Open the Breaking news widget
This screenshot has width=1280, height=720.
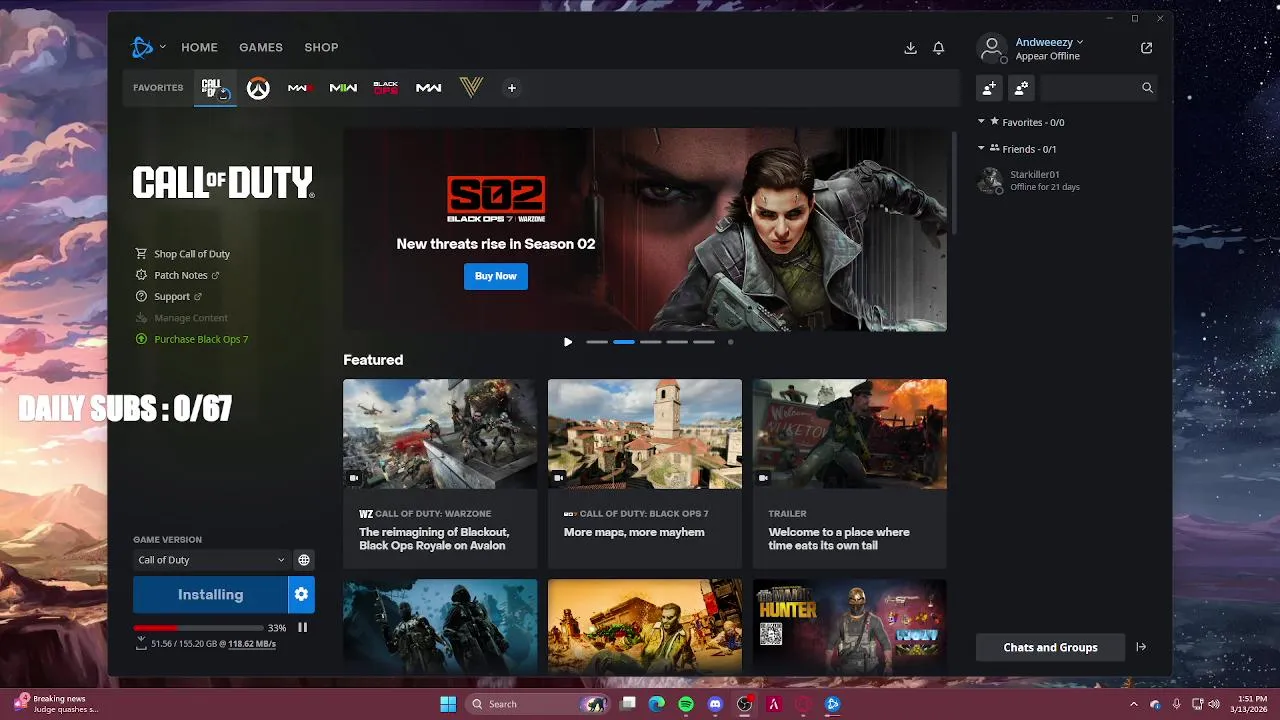57,704
